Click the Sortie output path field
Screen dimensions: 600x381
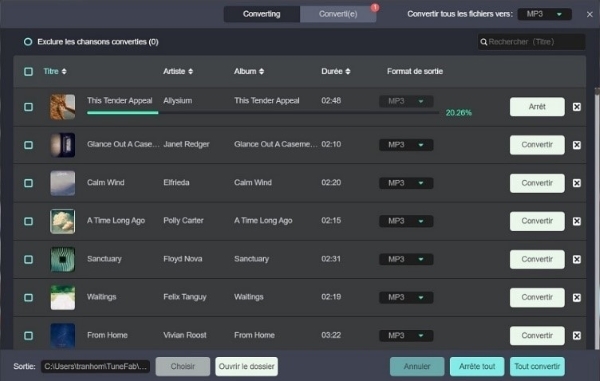coord(95,366)
